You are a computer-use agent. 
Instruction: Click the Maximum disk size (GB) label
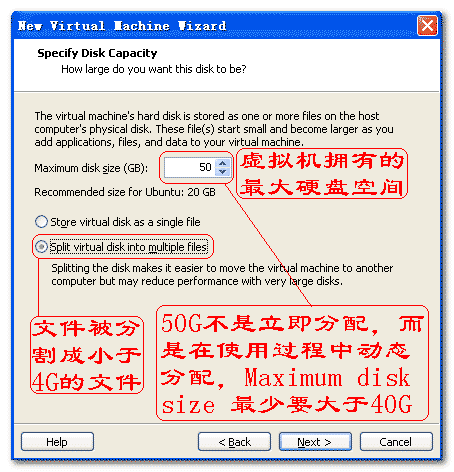(91, 168)
